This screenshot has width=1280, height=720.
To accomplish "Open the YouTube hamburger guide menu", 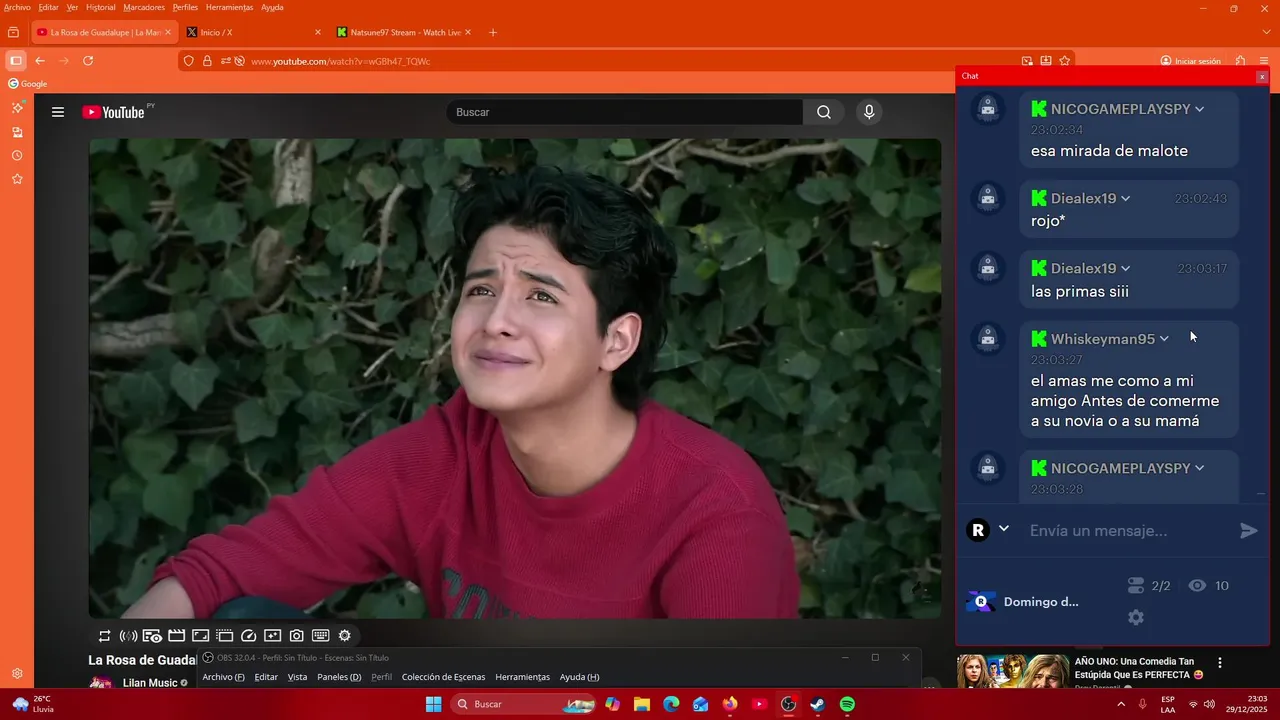I will point(58,112).
